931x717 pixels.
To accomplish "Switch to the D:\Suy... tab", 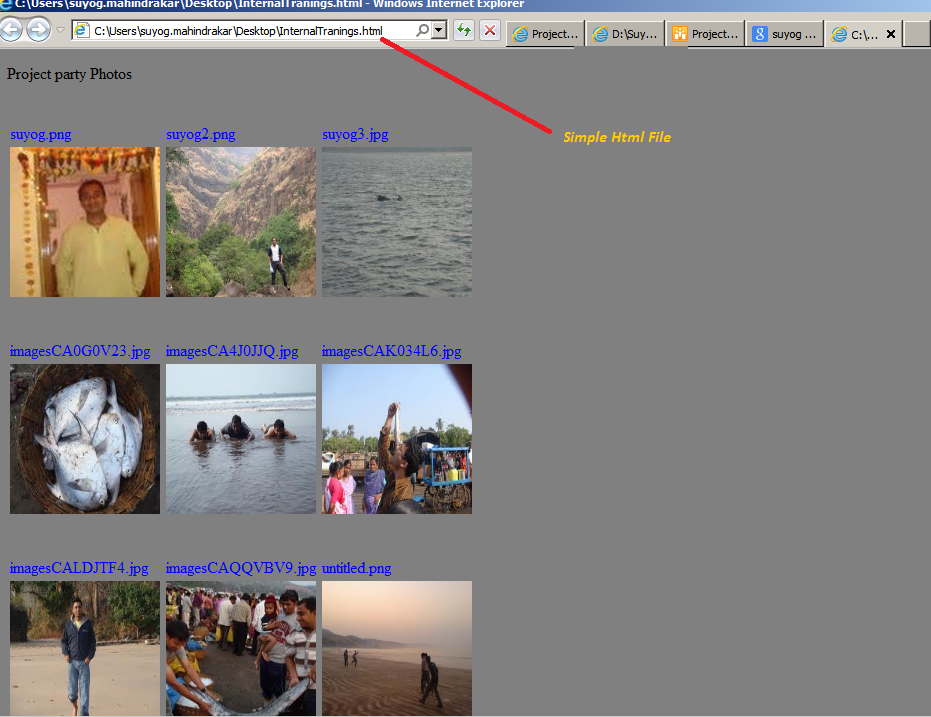I will click(625, 34).
